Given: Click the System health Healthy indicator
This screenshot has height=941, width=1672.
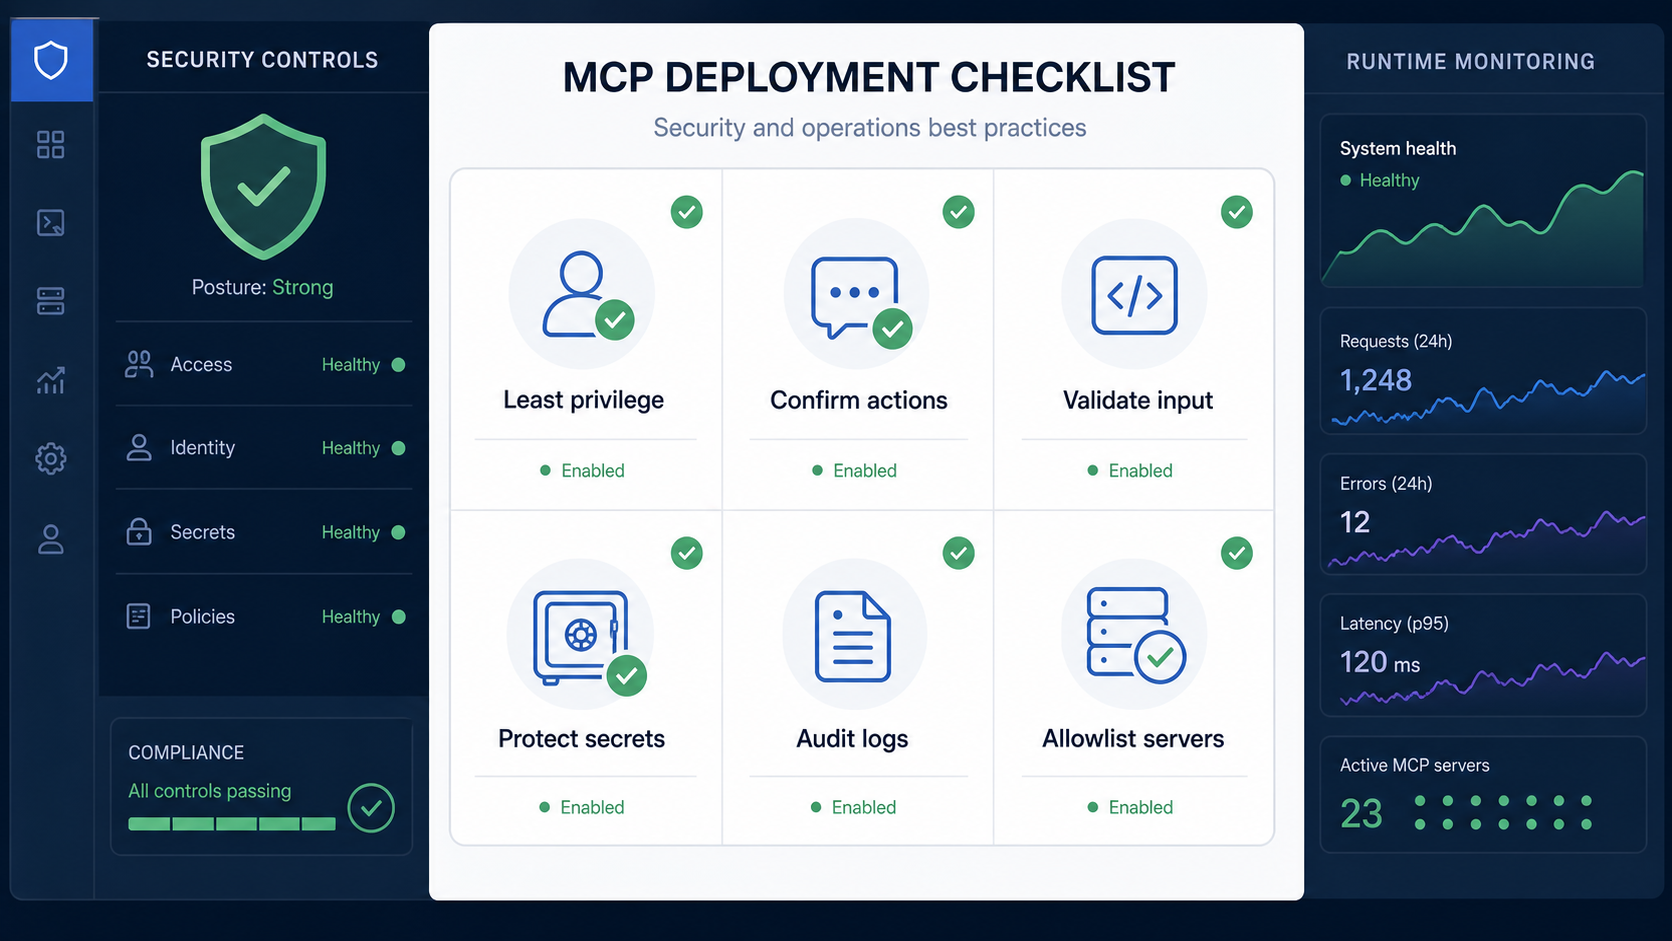Looking at the screenshot, I should click(1380, 181).
